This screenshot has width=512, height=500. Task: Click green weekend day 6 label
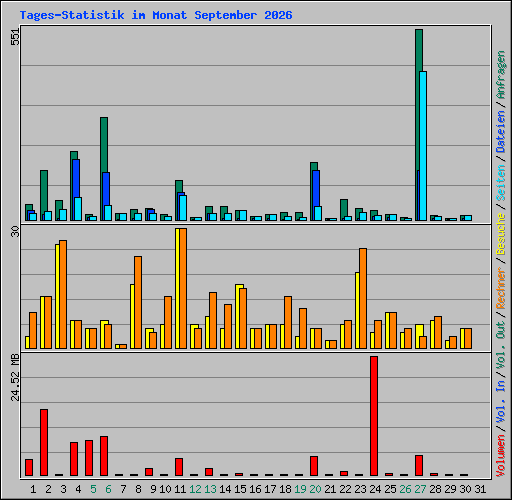click(x=108, y=489)
